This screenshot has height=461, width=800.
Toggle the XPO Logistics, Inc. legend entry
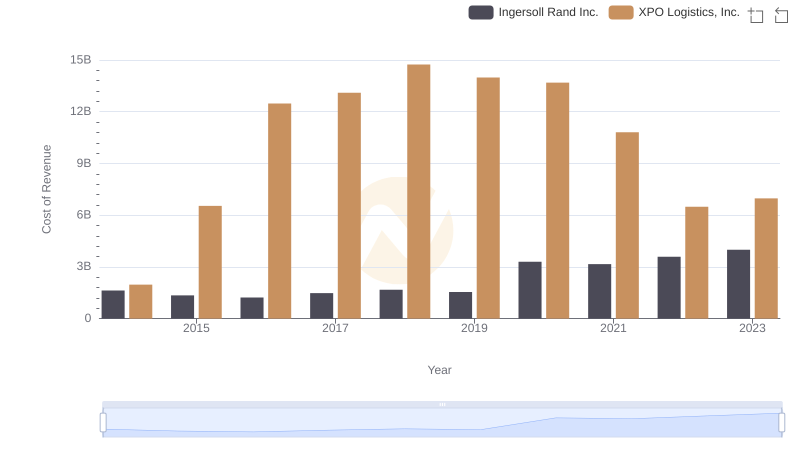tap(674, 12)
